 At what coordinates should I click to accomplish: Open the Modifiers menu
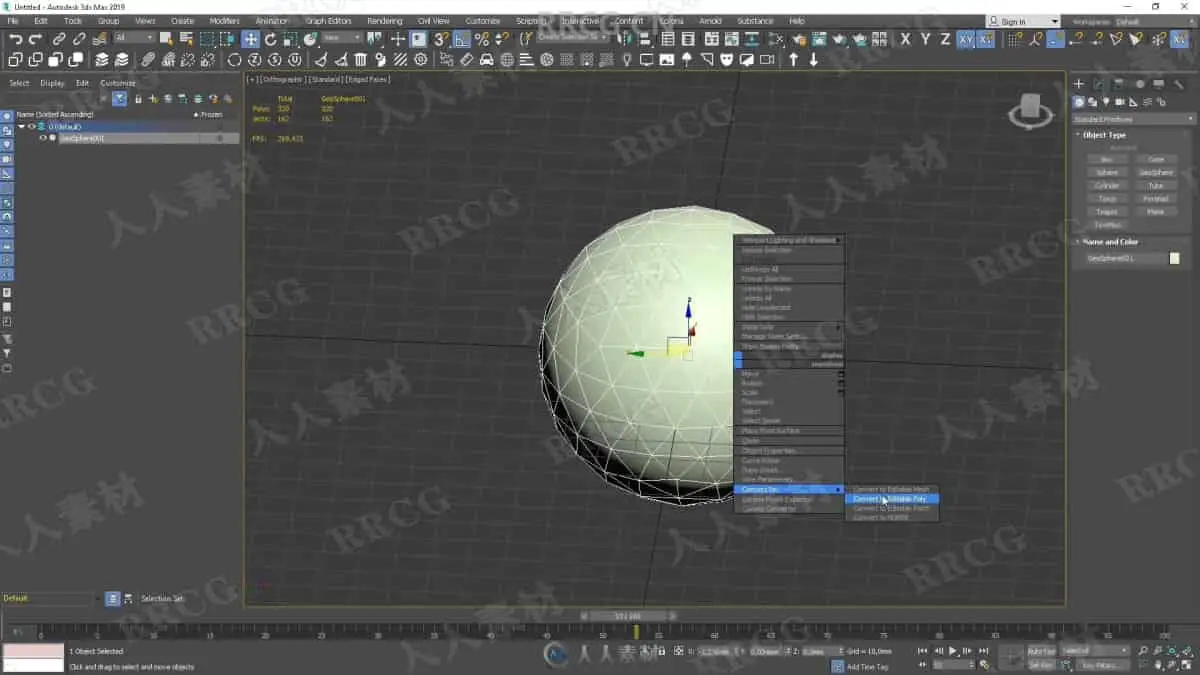[x=224, y=21]
